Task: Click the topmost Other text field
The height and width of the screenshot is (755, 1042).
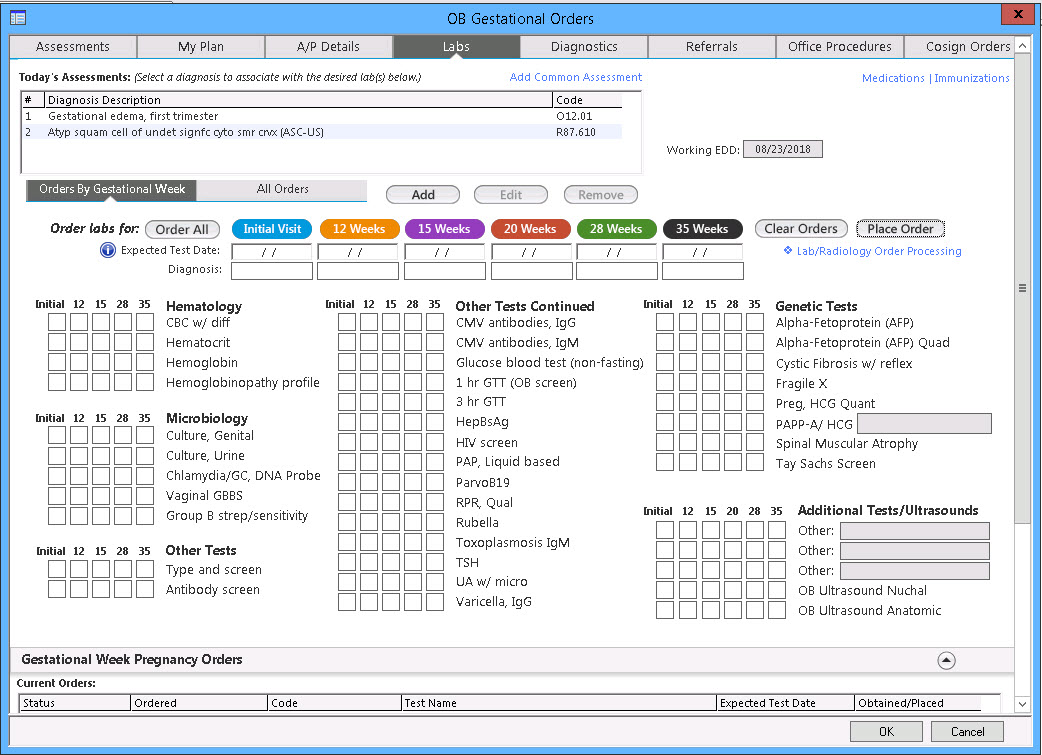Action: (914, 530)
